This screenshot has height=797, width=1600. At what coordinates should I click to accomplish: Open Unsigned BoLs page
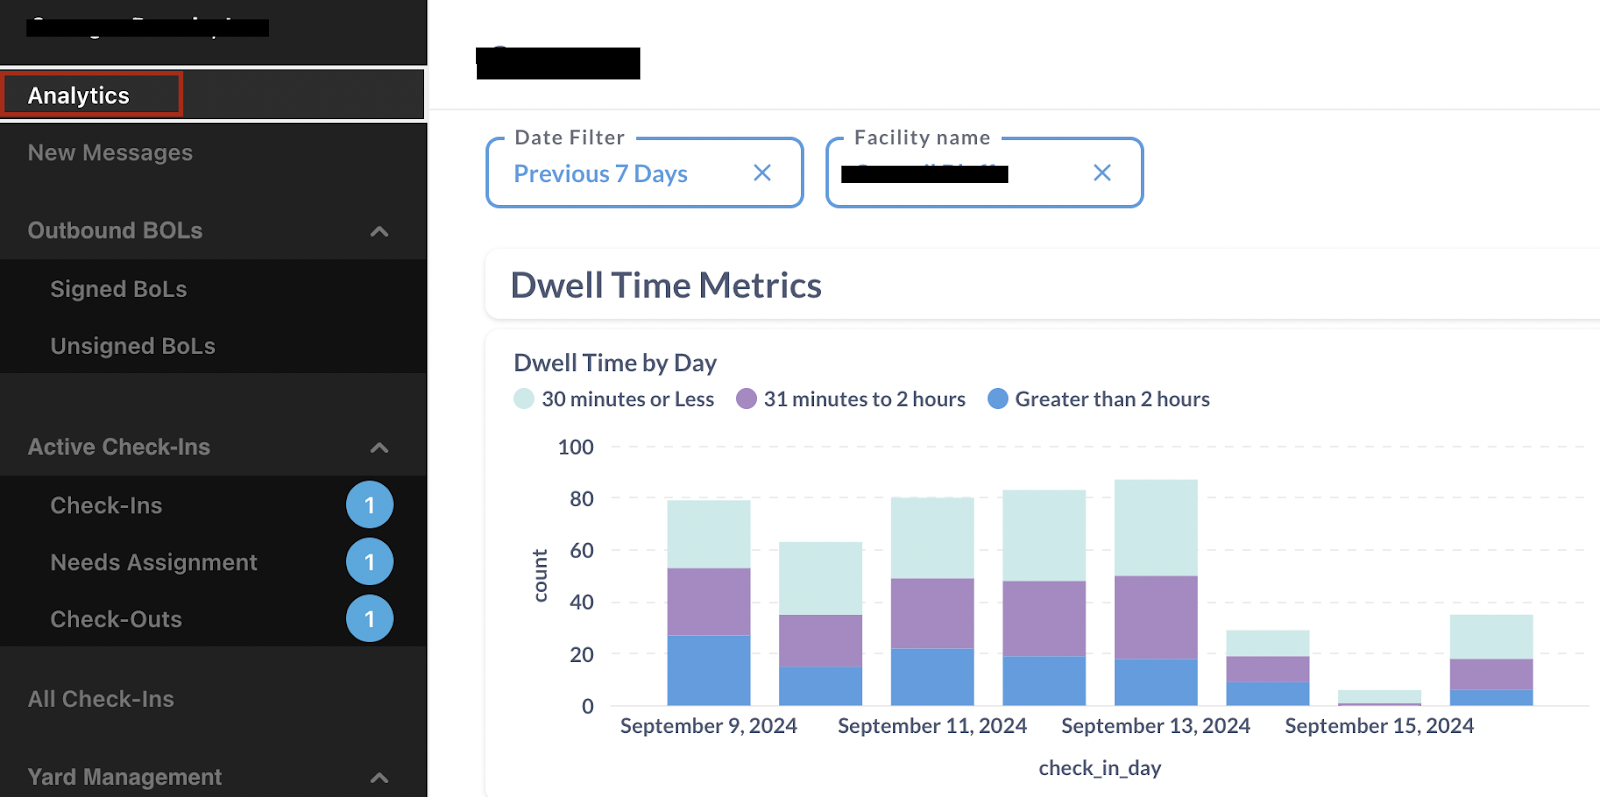click(x=132, y=346)
